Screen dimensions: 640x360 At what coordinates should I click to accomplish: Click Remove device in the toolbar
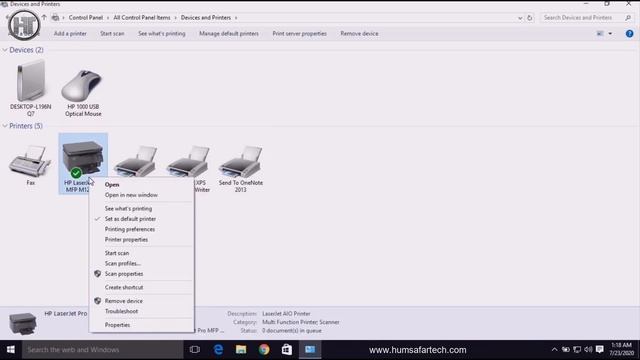coord(359,34)
